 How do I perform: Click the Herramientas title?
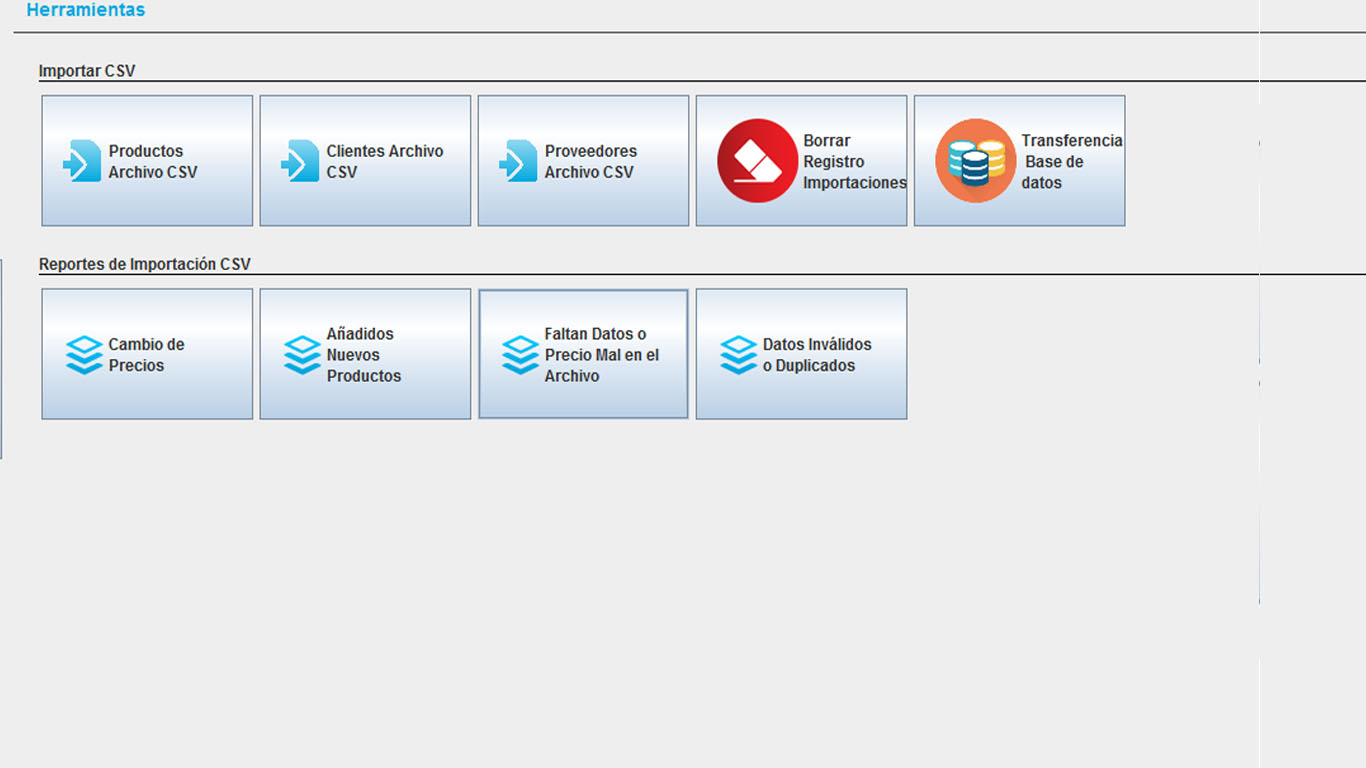coord(85,10)
